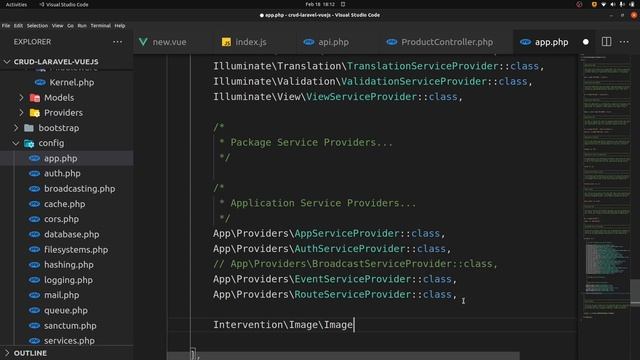Screen dimensions: 640x360
Task: Open the Terminal menu
Action: 100,26
